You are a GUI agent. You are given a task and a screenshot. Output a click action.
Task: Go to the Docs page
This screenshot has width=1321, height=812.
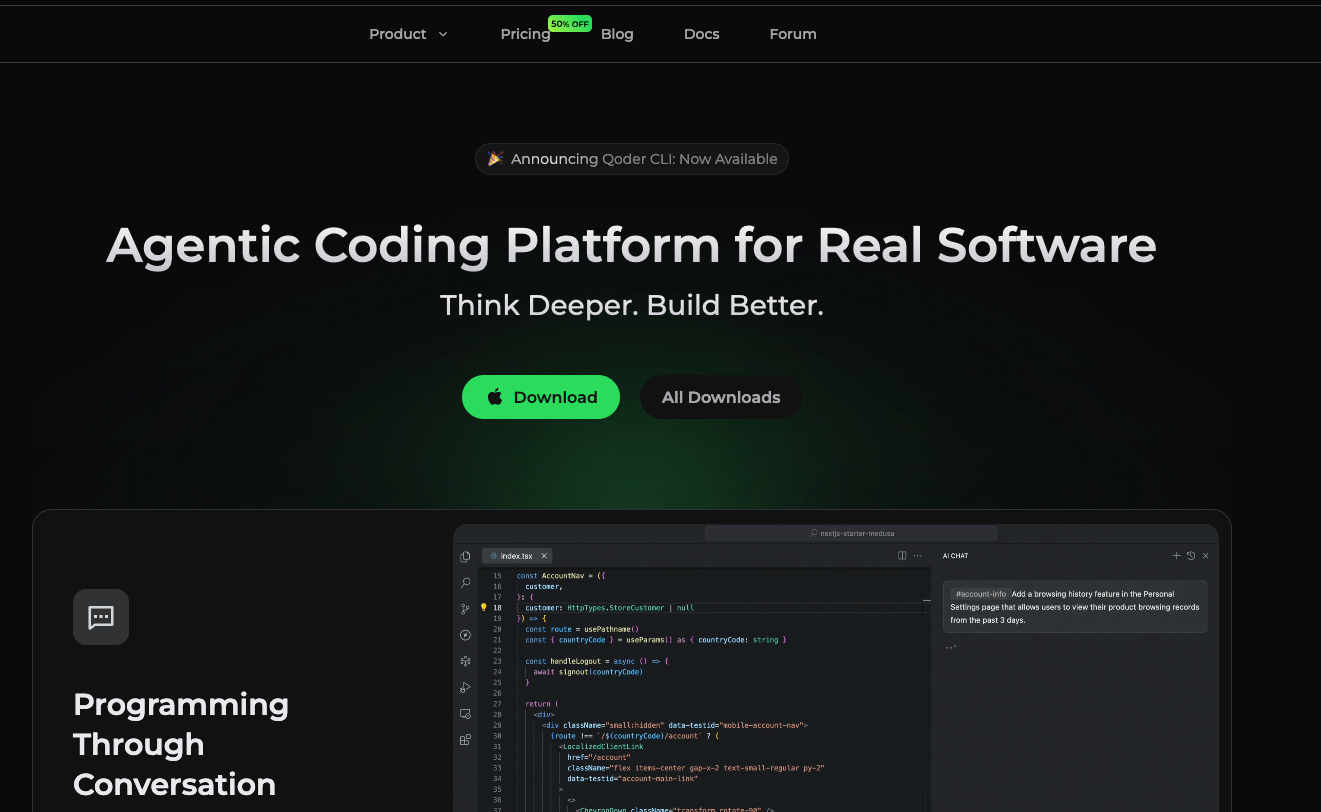click(x=701, y=33)
